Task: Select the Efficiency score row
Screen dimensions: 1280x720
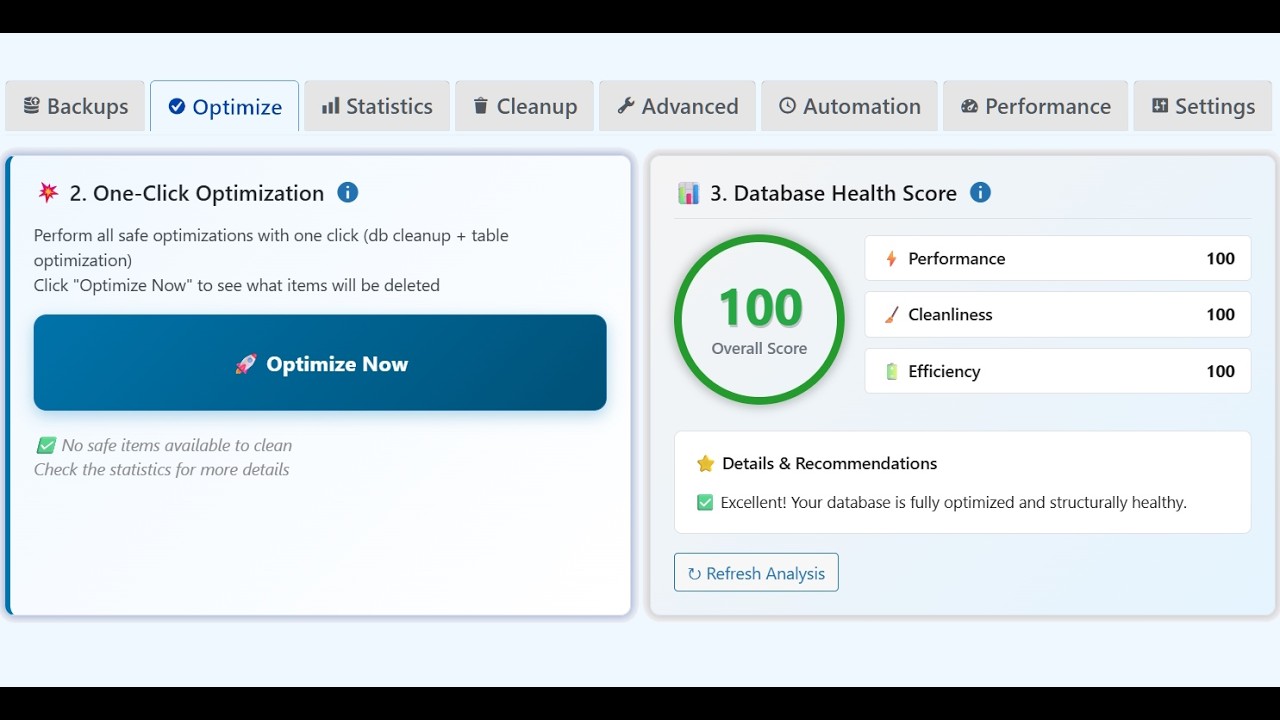Action: pos(1057,371)
